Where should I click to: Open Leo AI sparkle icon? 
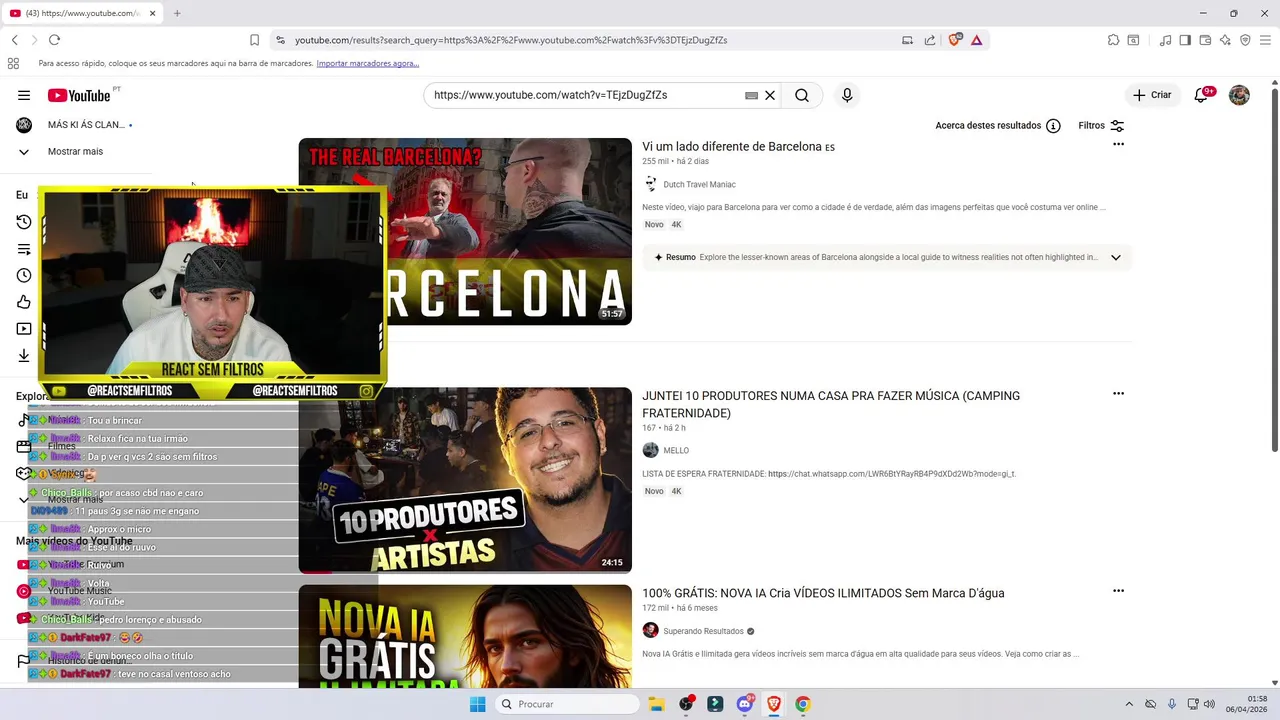point(1225,40)
